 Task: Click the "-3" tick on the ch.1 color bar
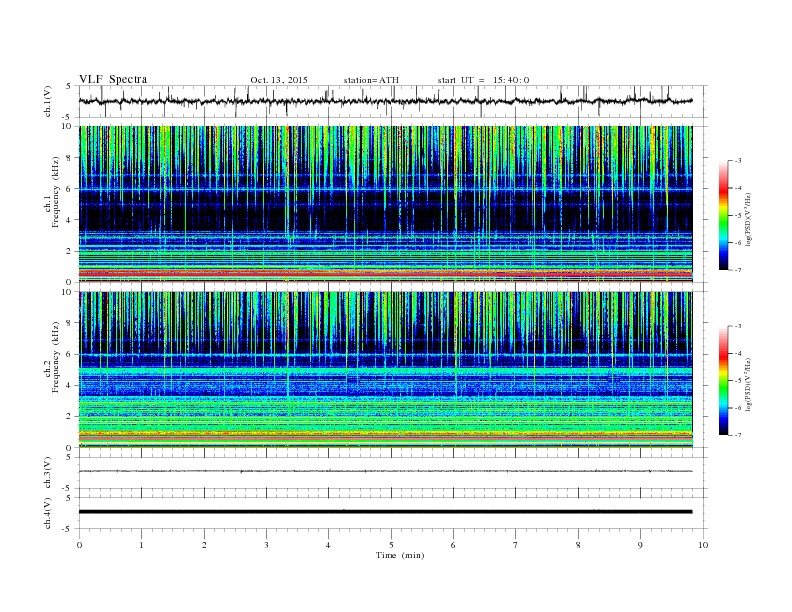[x=737, y=161]
